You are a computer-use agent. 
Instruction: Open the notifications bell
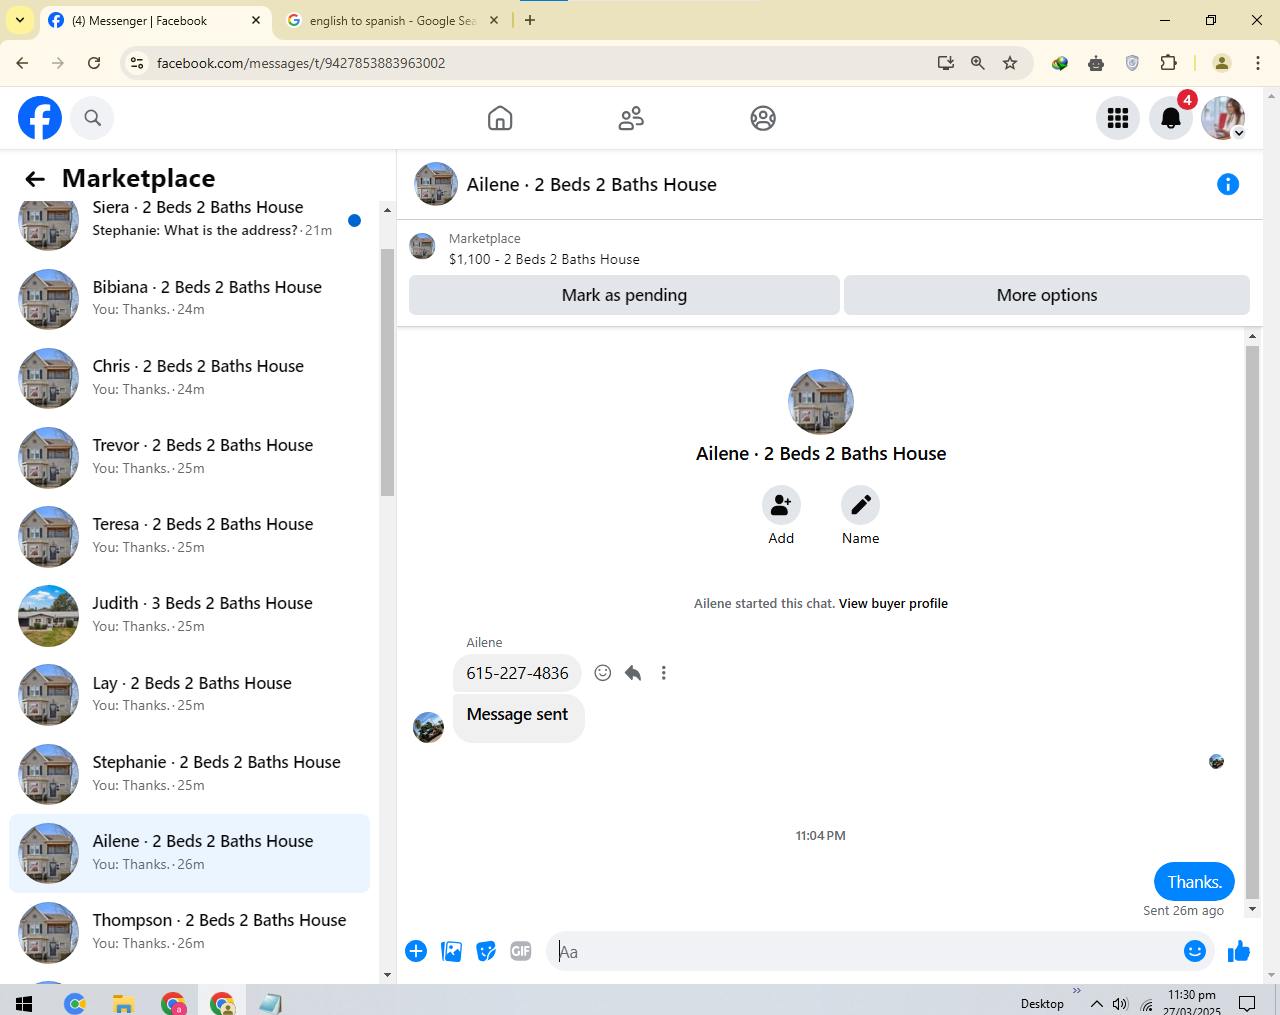point(1171,118)
